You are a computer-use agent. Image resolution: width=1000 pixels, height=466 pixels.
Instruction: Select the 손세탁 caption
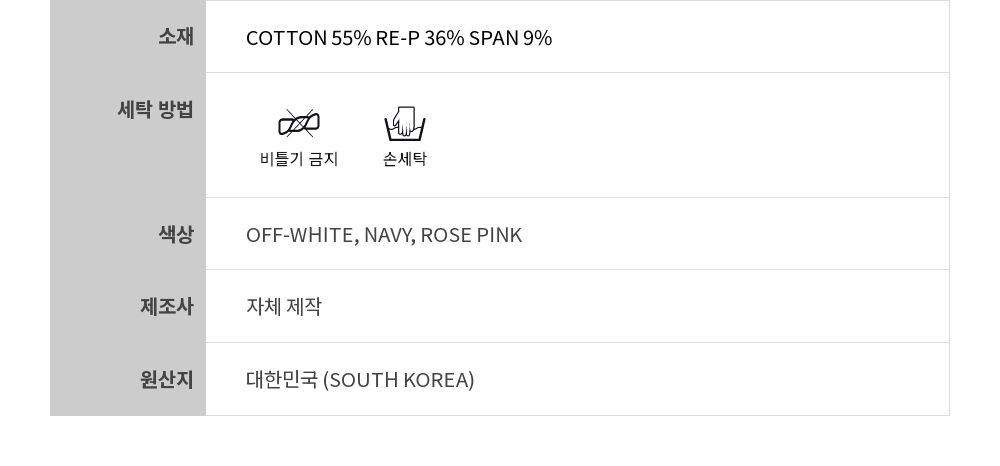click(405, 159)
